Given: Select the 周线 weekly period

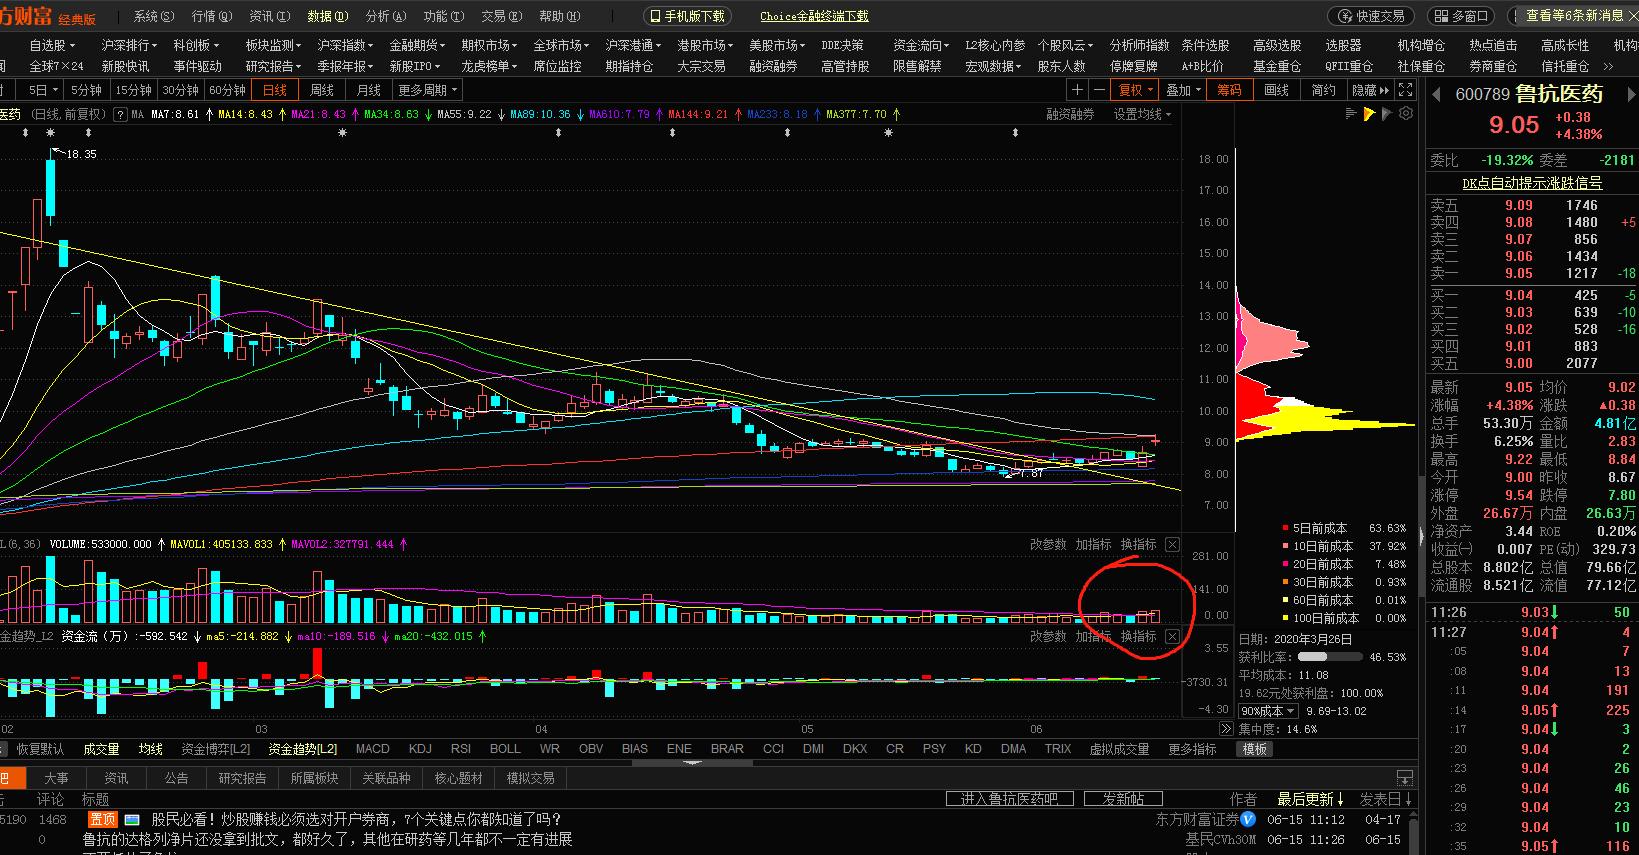Looking at the screenshot, I should pos(322,90).
